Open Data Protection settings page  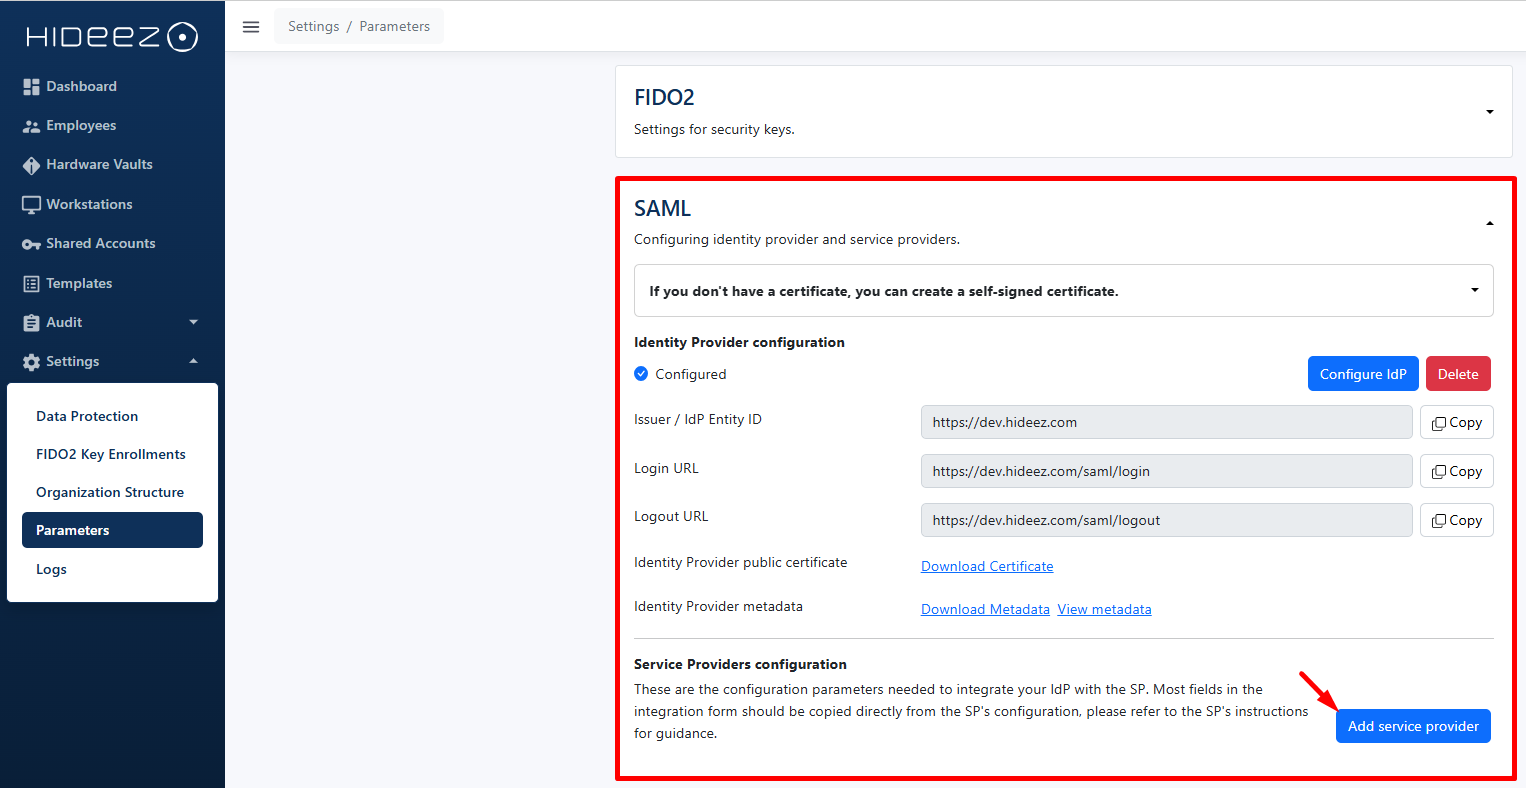pos(87,416)
